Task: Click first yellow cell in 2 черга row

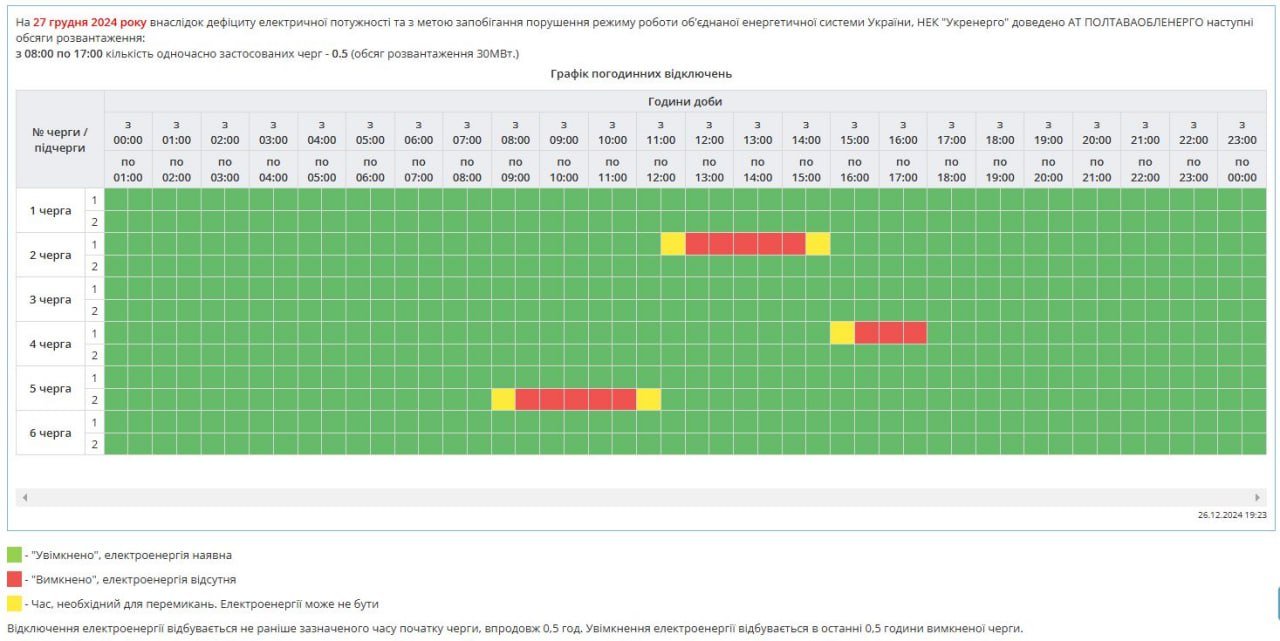Action: 673,244
